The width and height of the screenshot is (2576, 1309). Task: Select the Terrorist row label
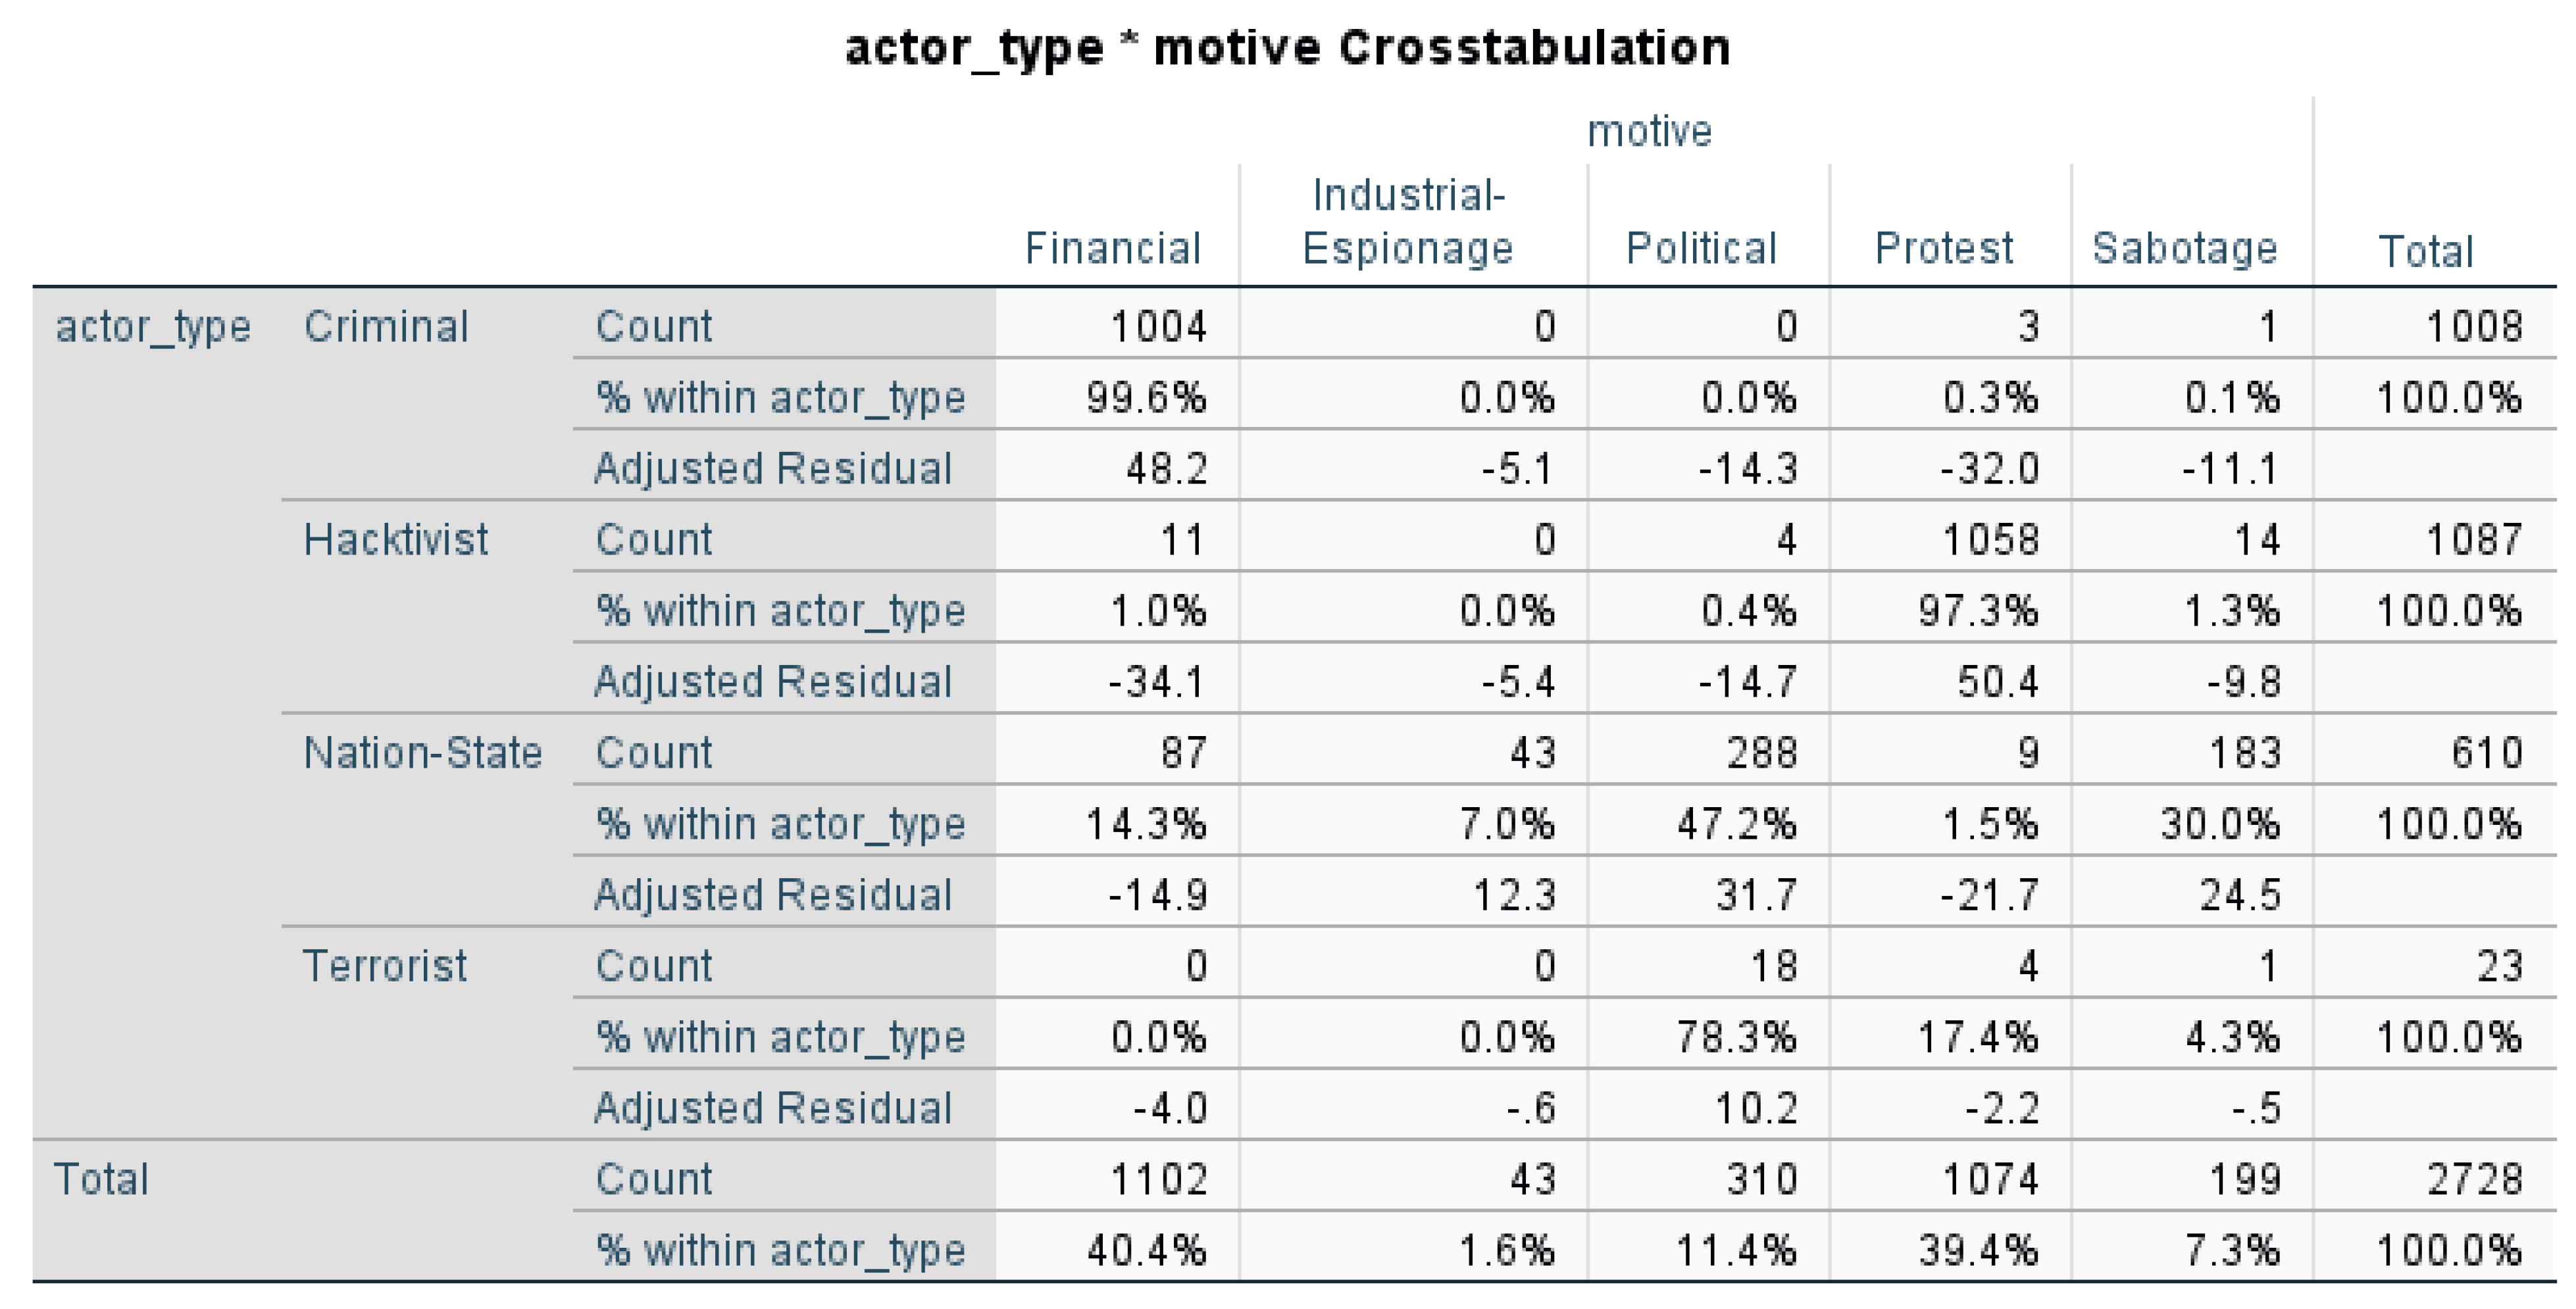tap(385, 965)
